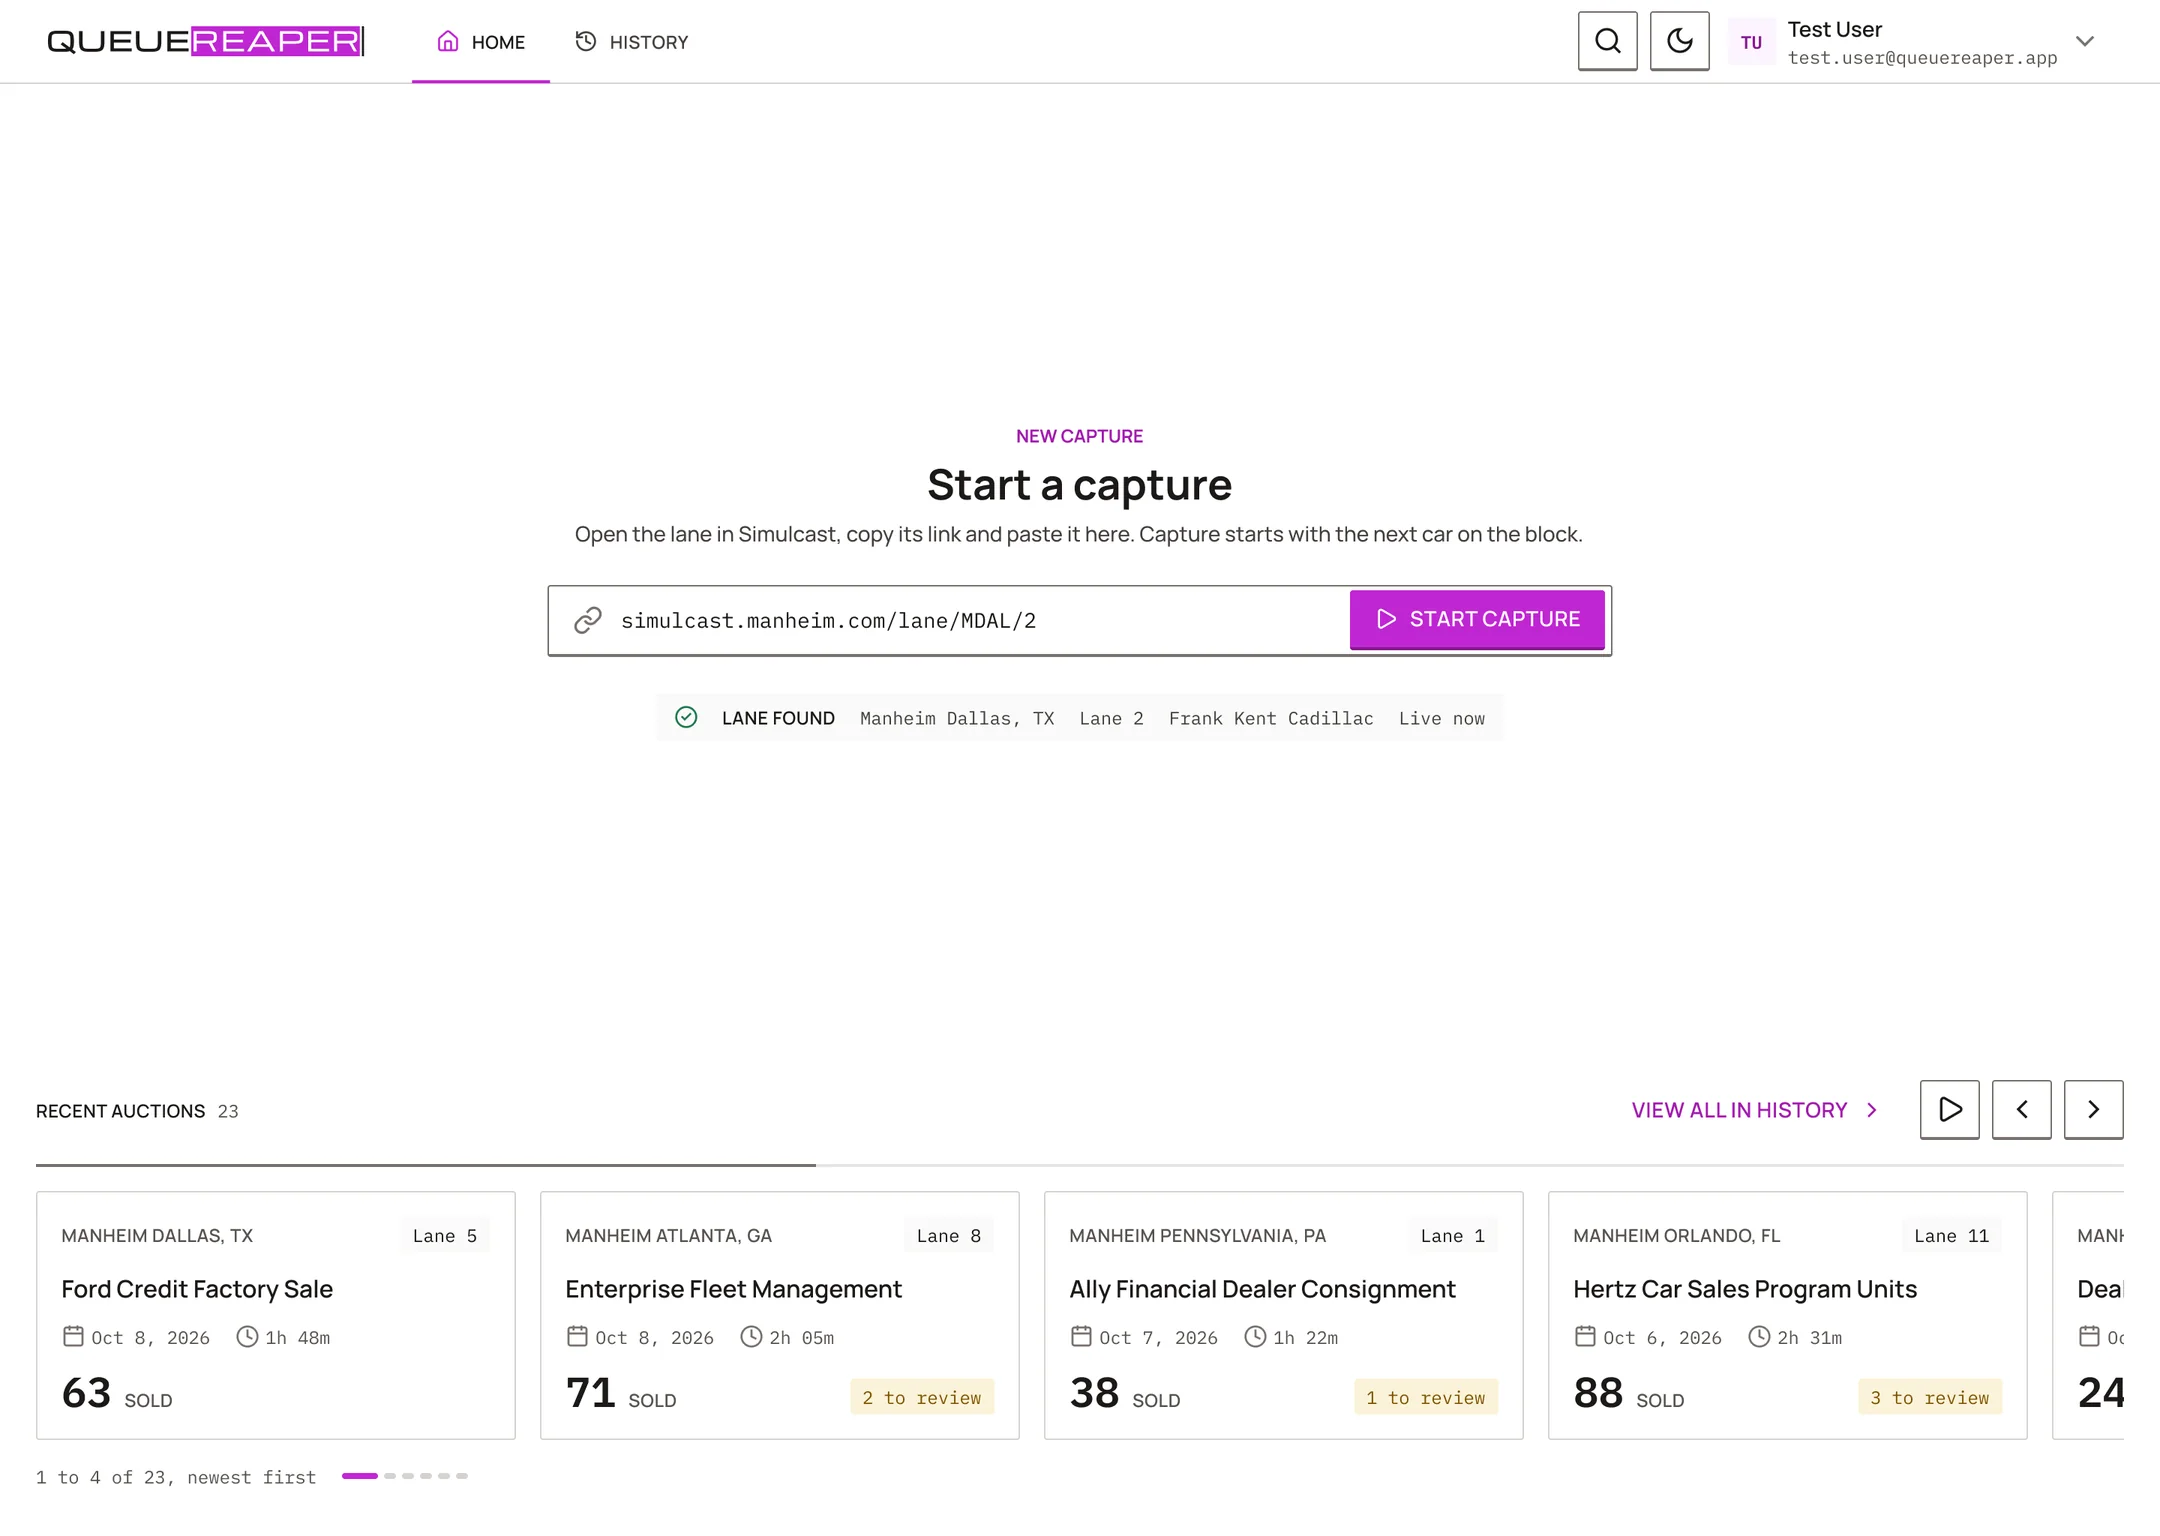Click the autoplay carousel play button
The height and width of the screenshot is (1536, 2160).
(x=1949, y=1109)
